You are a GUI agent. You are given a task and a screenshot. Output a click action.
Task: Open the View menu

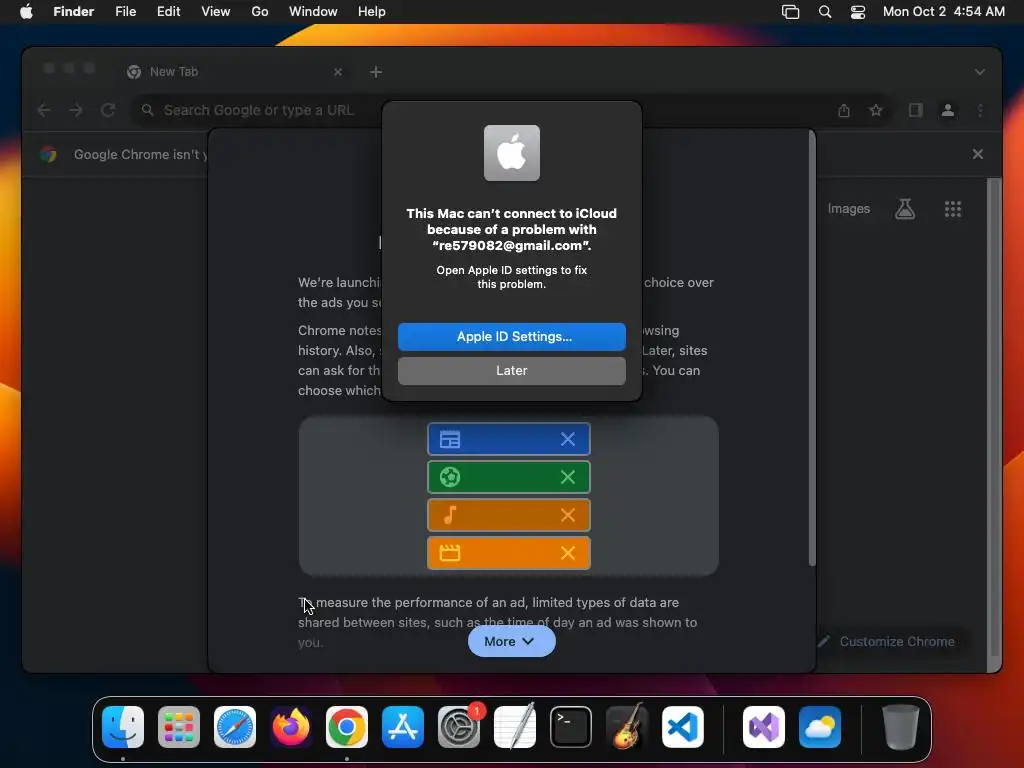[x=216, y=12]
